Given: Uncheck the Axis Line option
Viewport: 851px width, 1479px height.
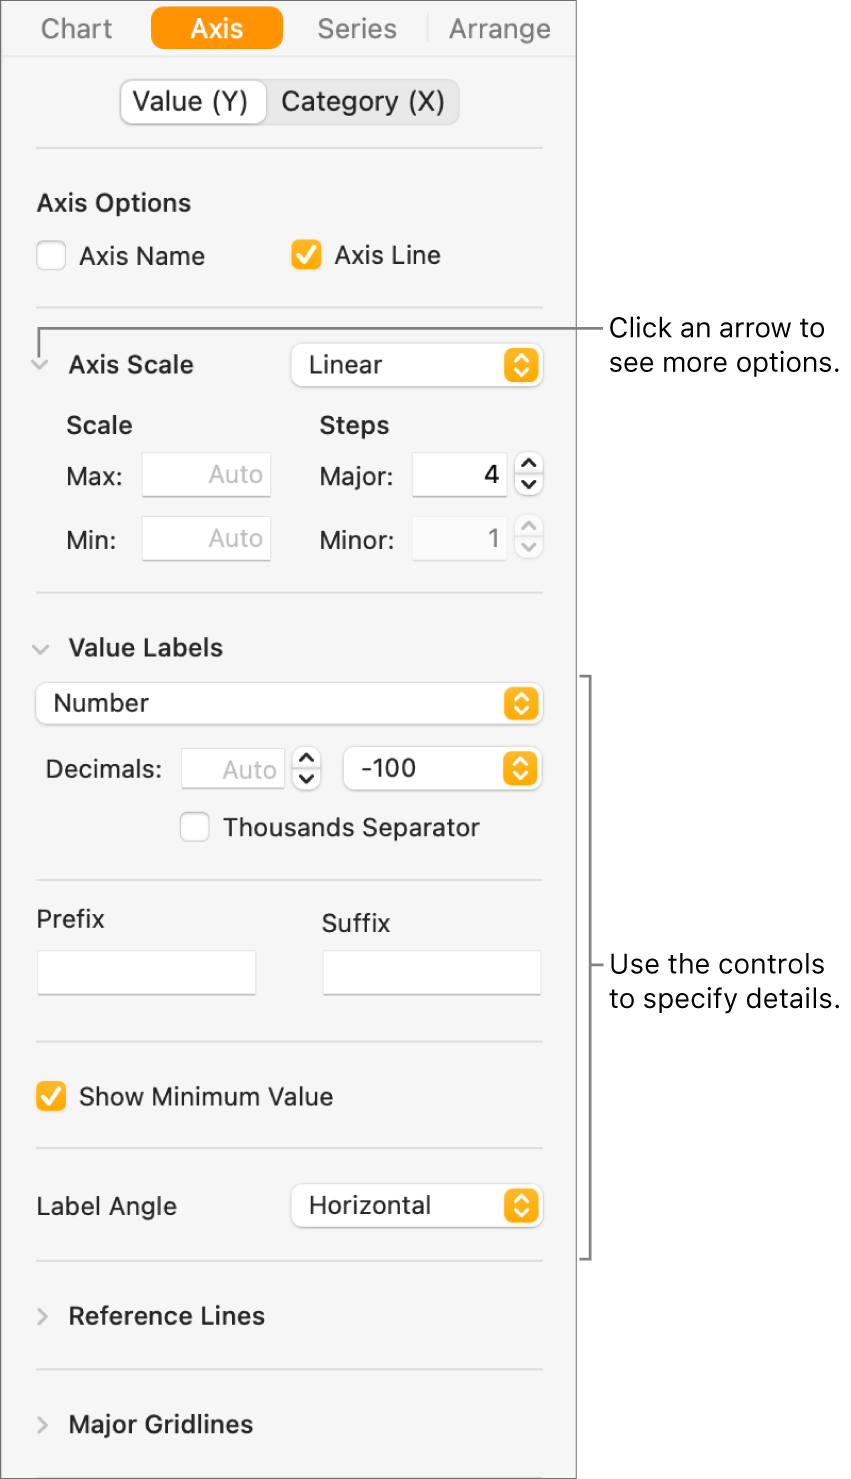Looking at the screenshot, I should pyautogui.click(x=306, y=254).
